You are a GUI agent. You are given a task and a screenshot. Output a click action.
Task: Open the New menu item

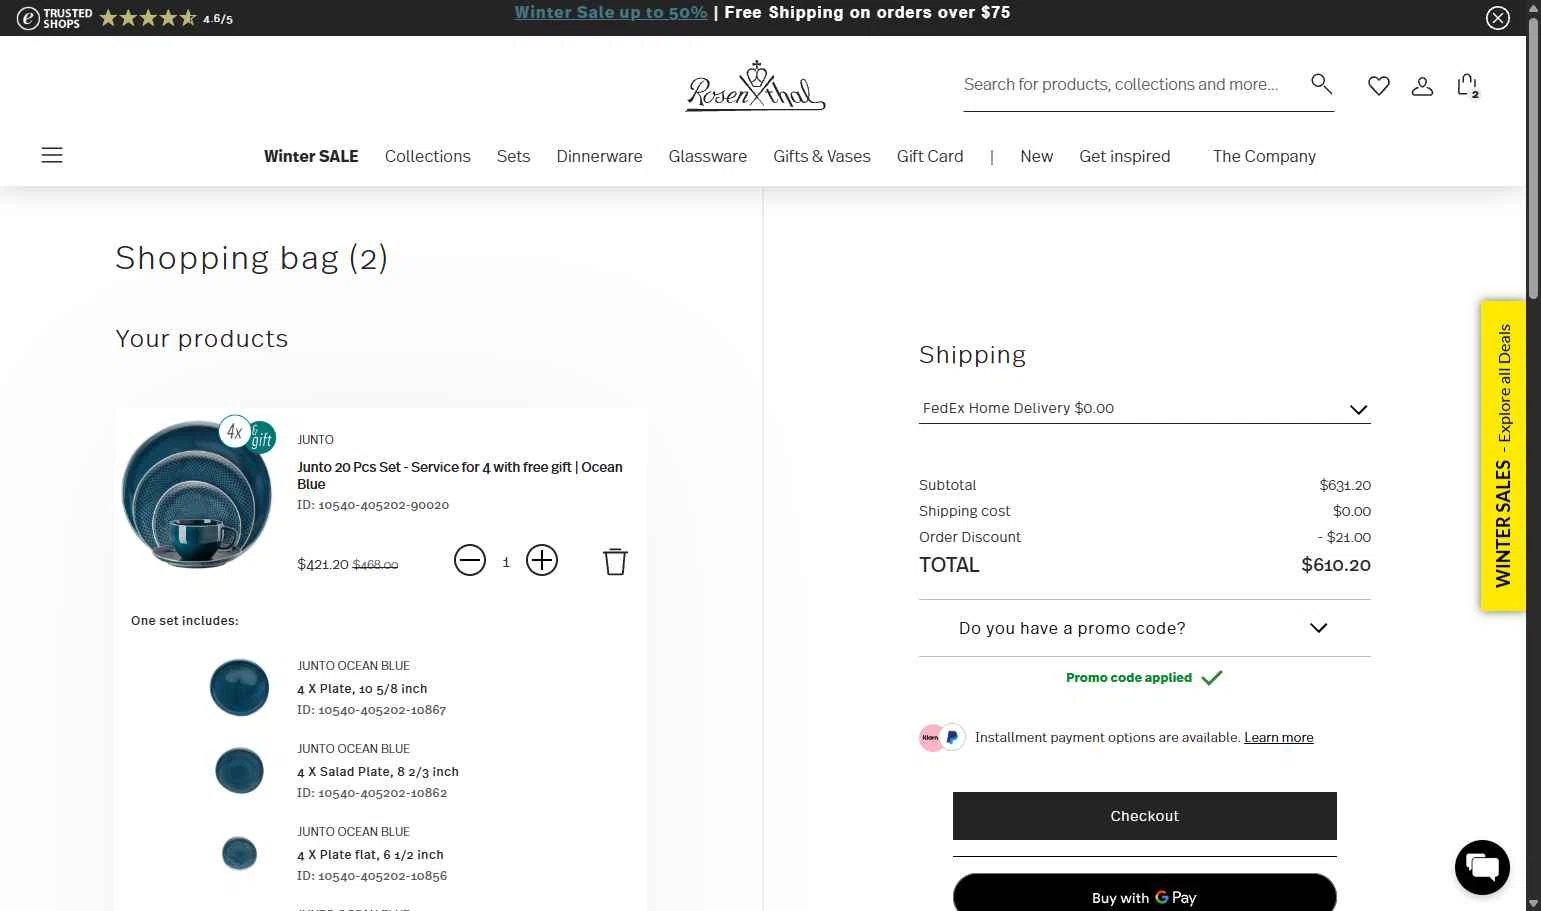[1036, 156]
